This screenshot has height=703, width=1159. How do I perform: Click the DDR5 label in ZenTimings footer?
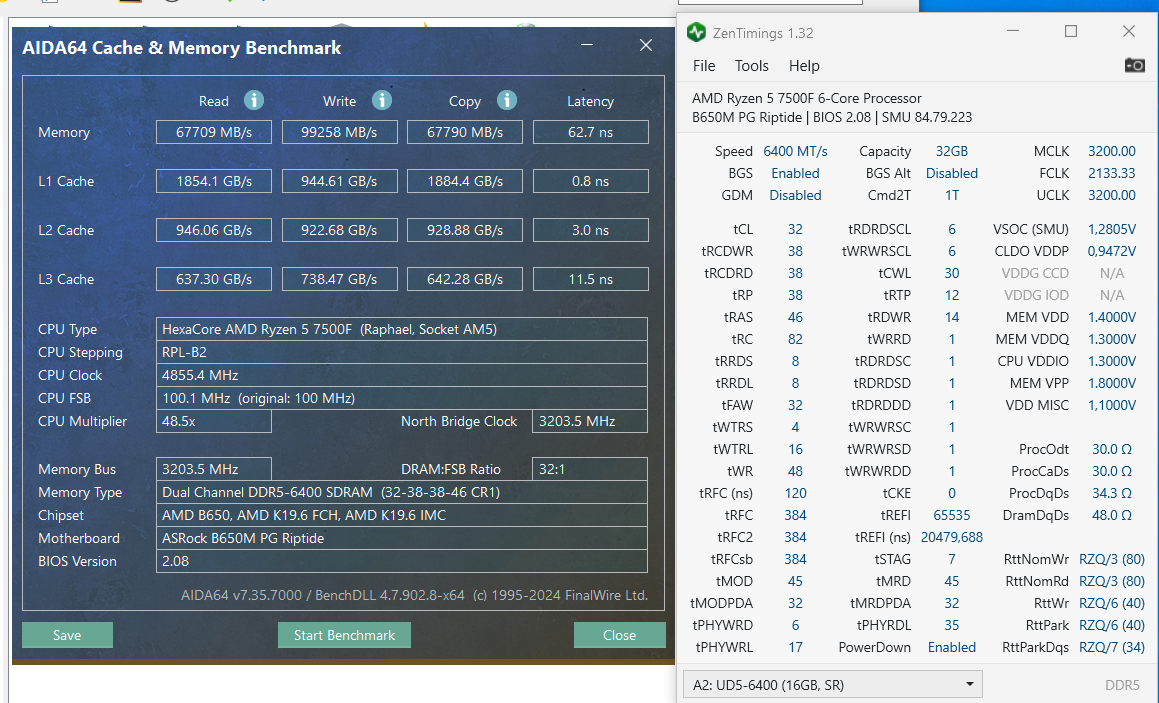point(1122,685)
